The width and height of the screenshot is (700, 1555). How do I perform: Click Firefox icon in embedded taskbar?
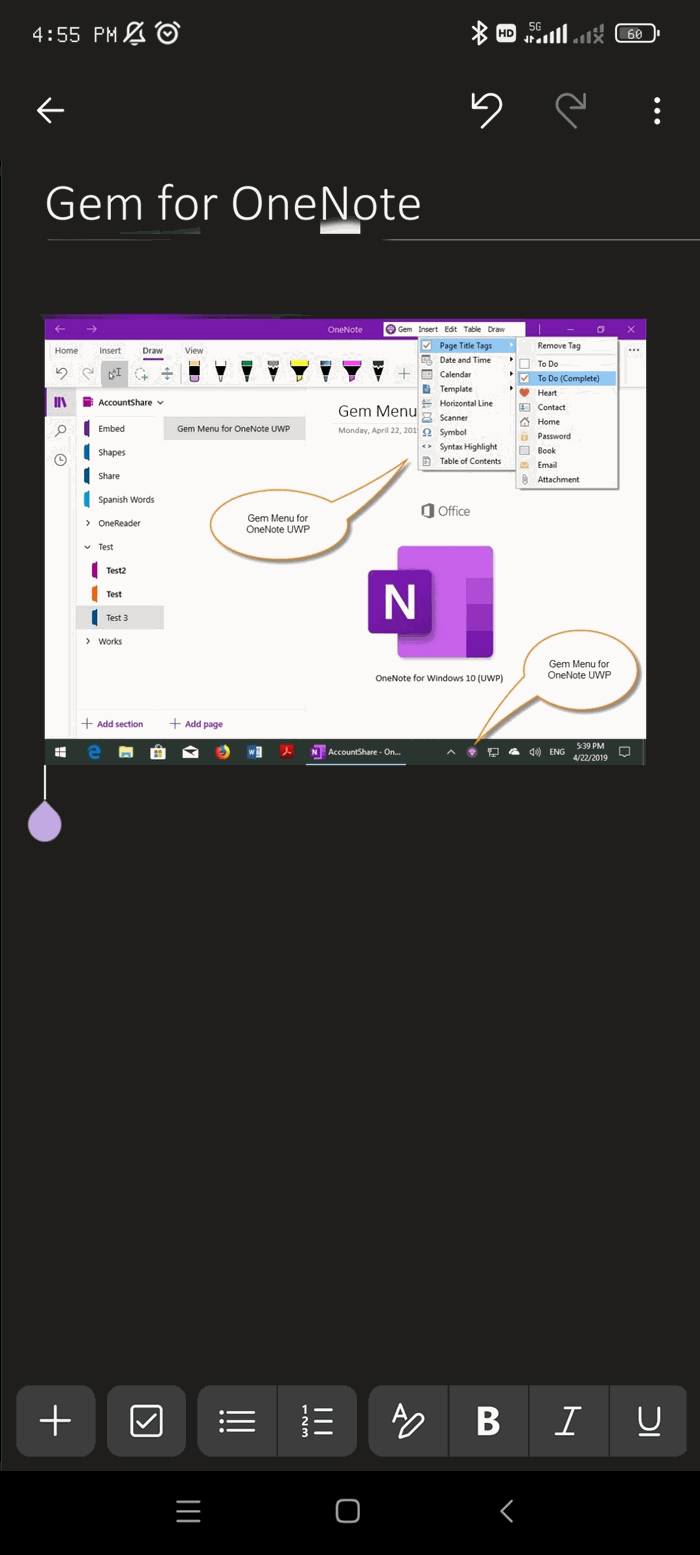pyautogui.click(x=222, y=752)
